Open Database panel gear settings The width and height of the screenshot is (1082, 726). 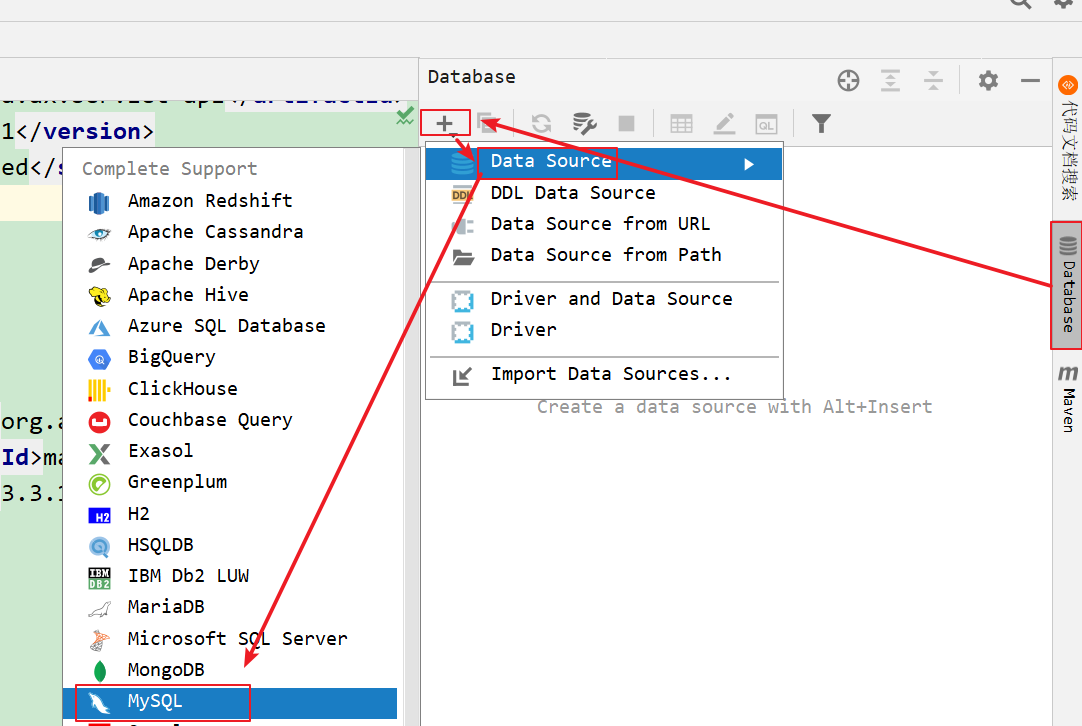(x=988, y=81)
